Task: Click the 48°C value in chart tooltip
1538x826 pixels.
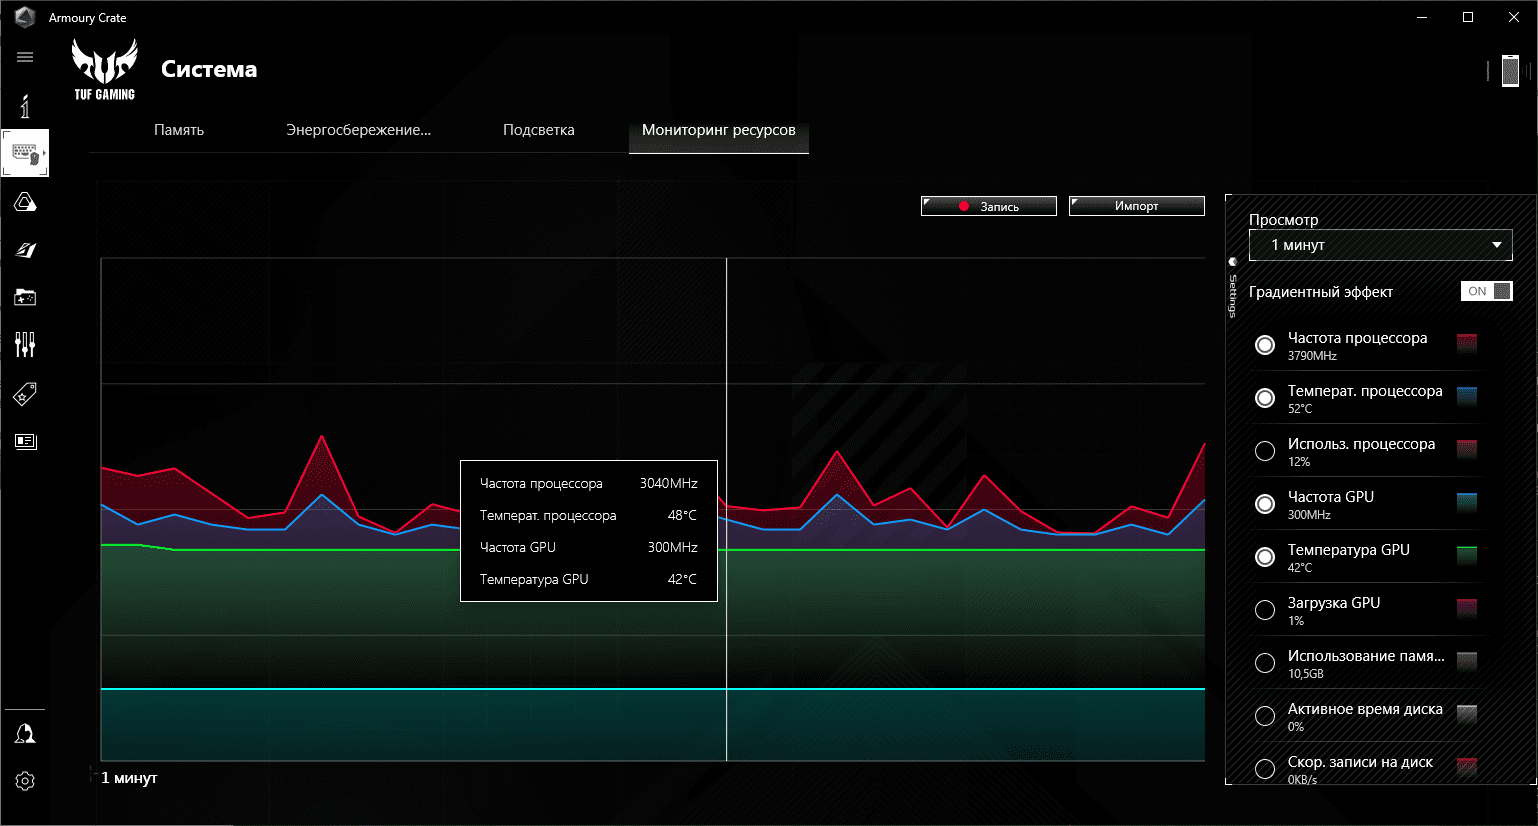Action: [682, 515]
